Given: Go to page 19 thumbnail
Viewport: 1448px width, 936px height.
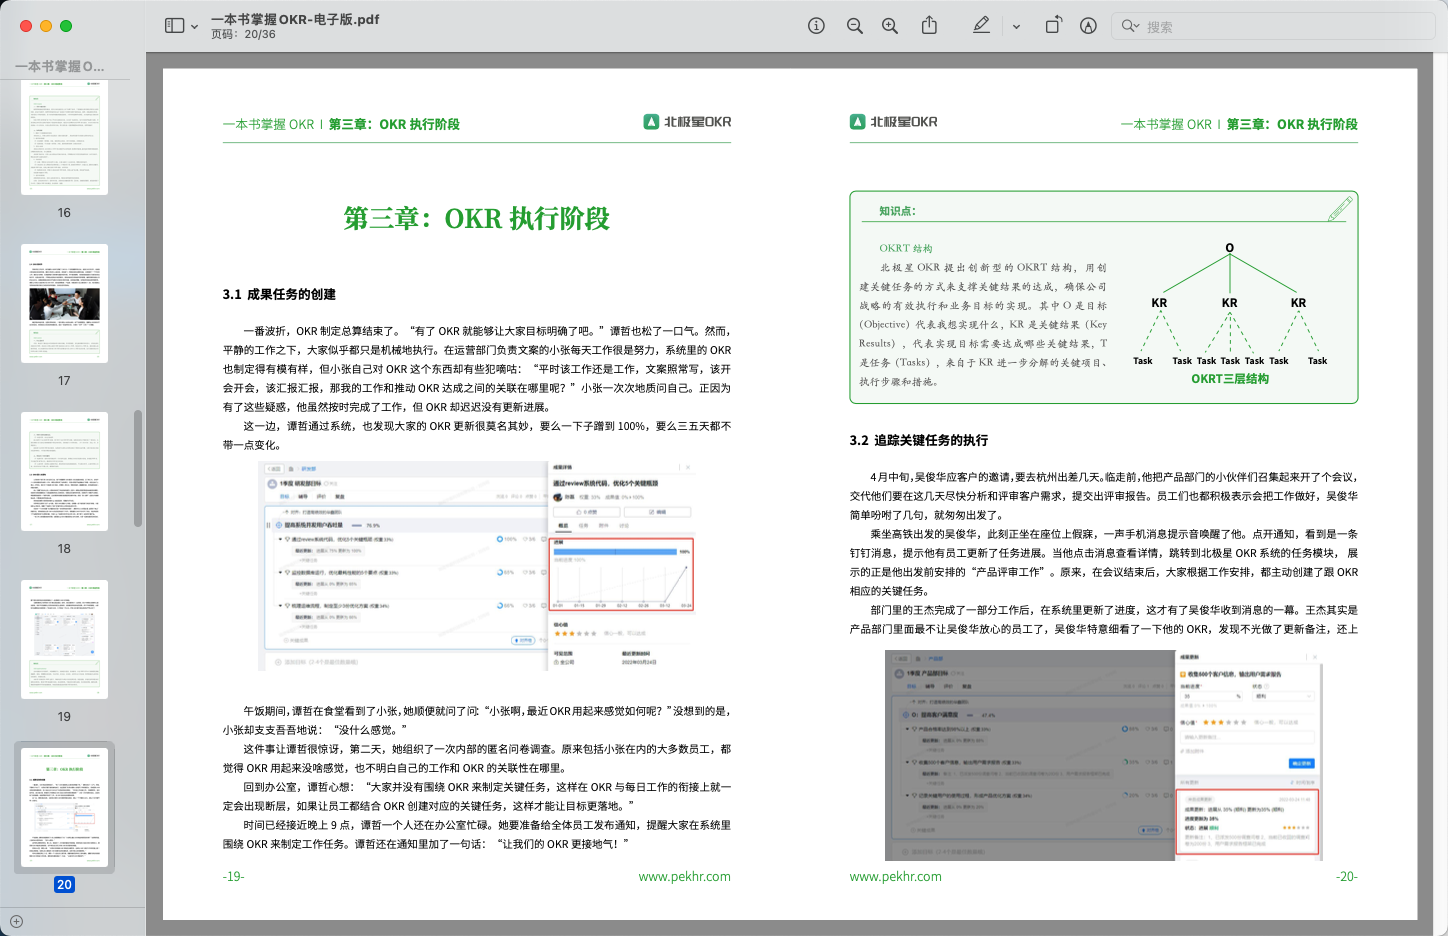Looking at the screenshot, I should (x=64, y=639).
